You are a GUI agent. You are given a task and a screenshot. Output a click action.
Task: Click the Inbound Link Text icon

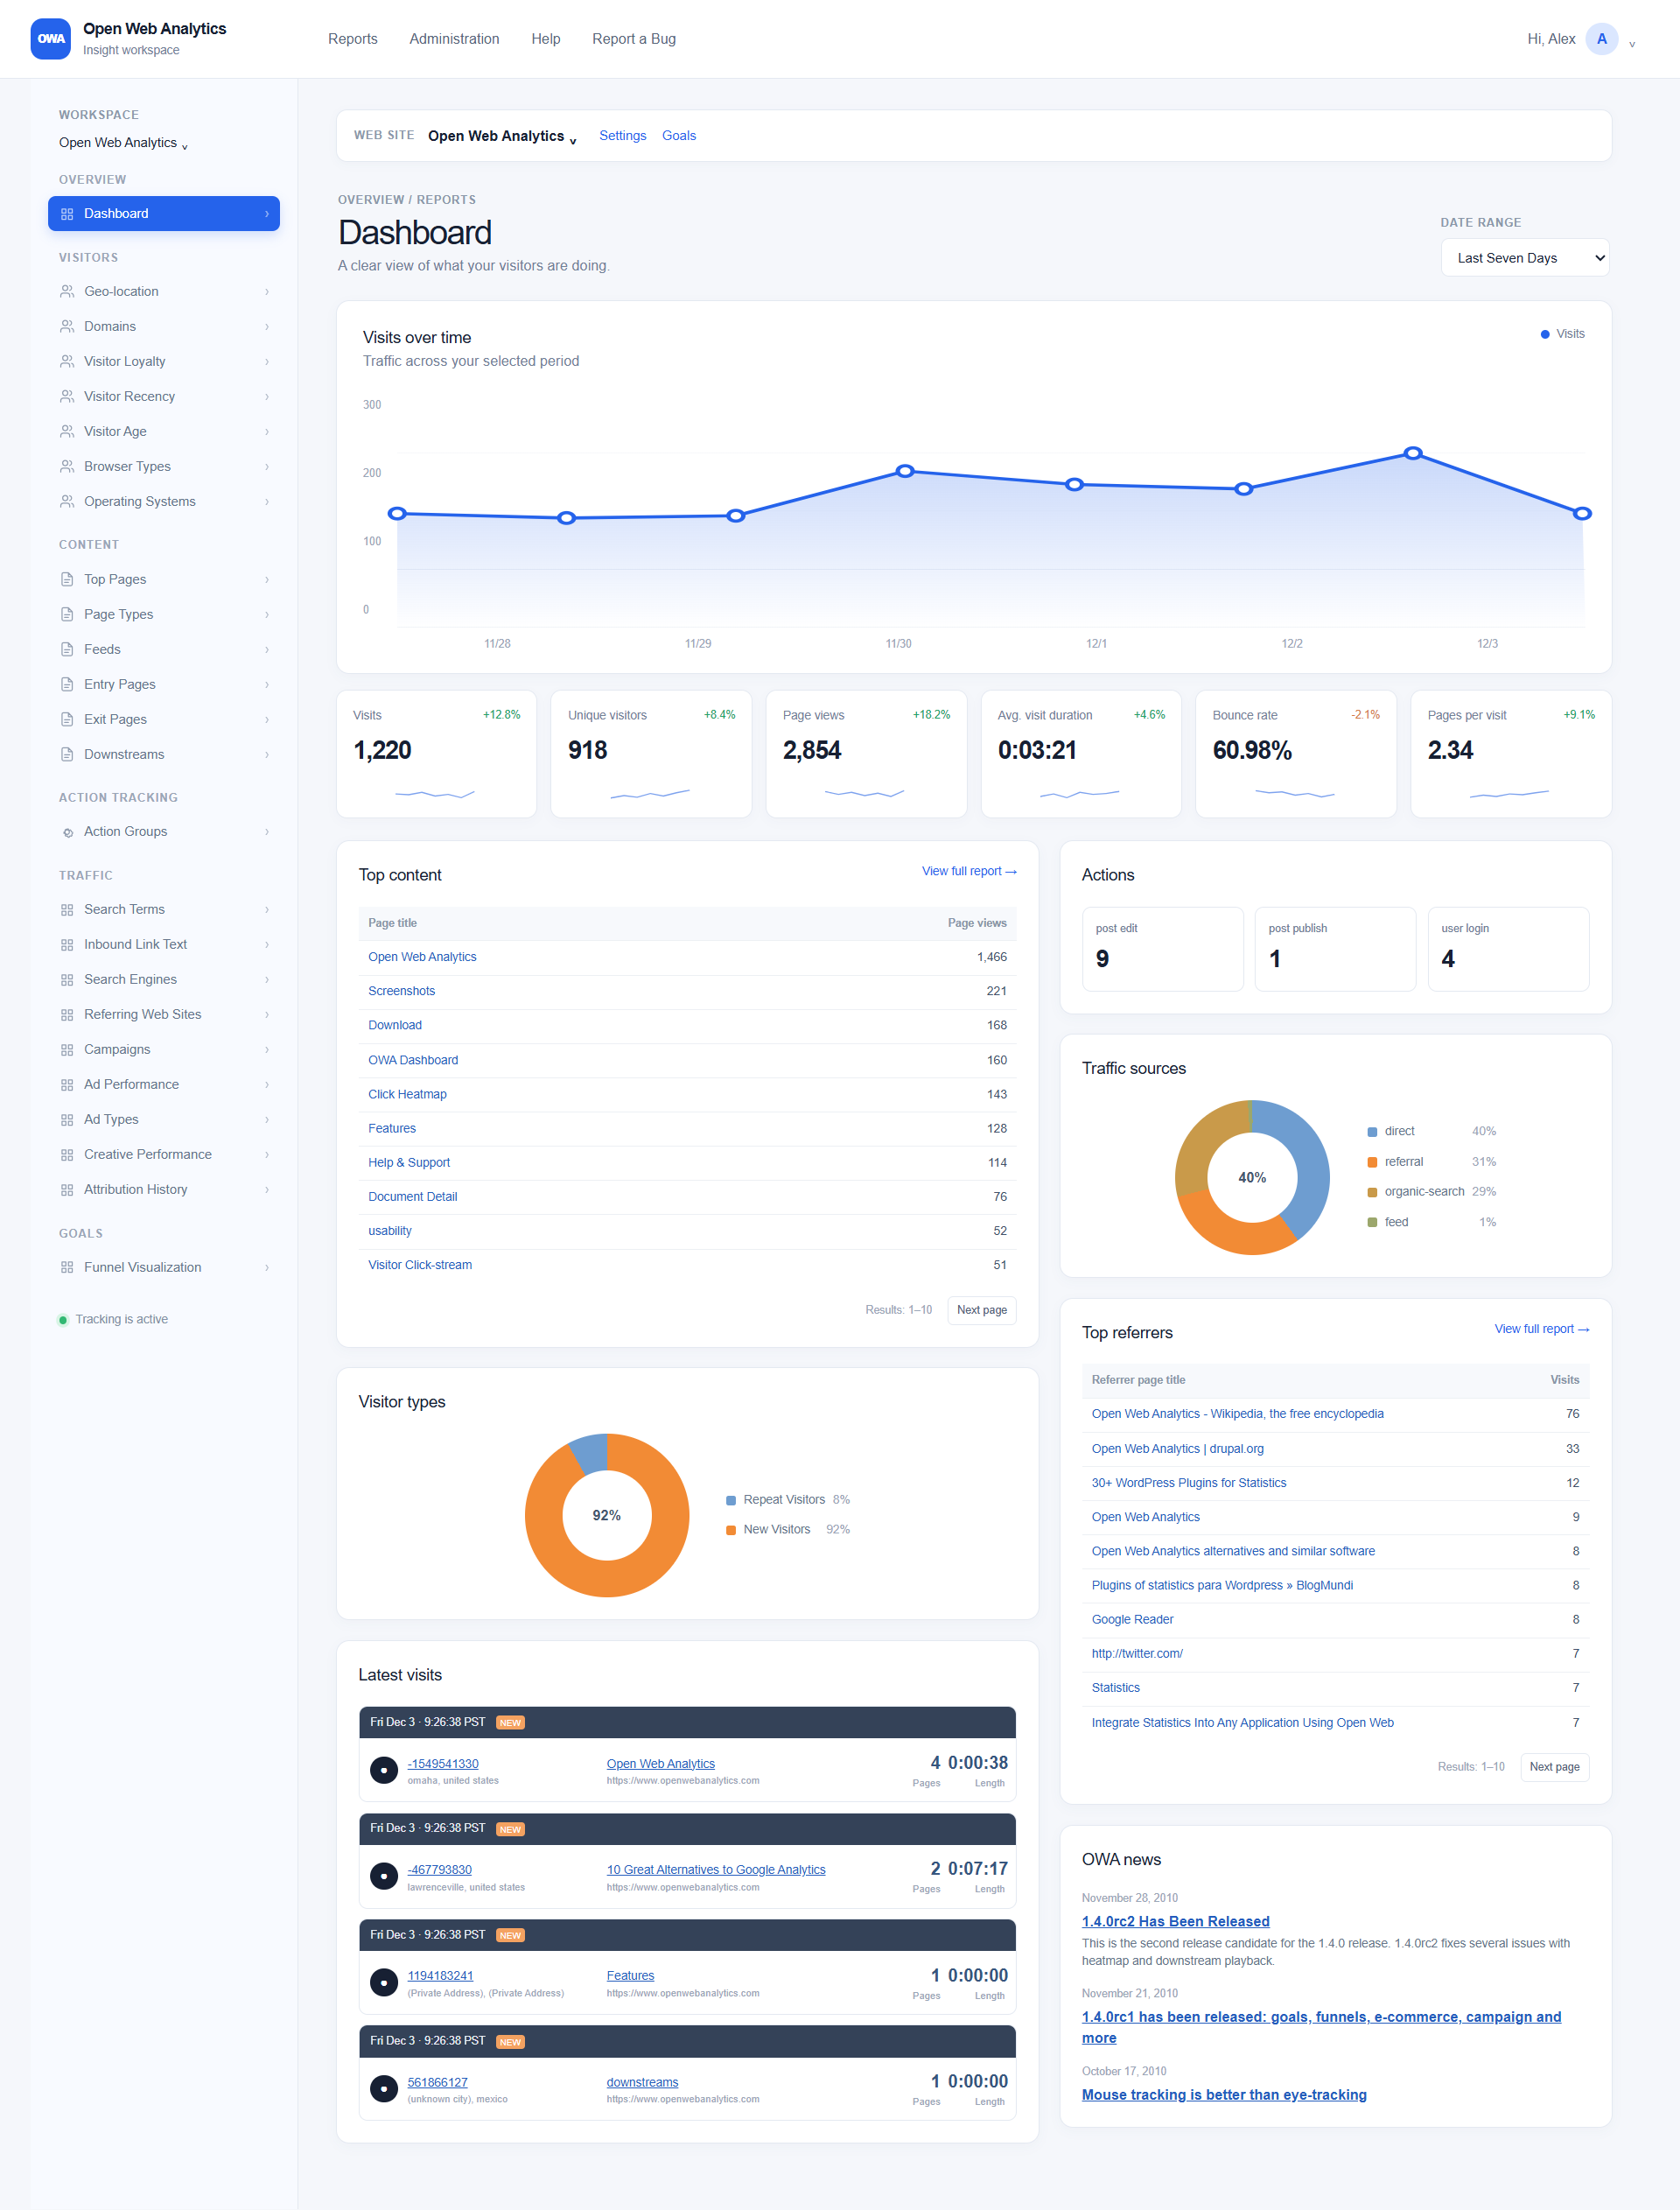[x=67, y=945]
